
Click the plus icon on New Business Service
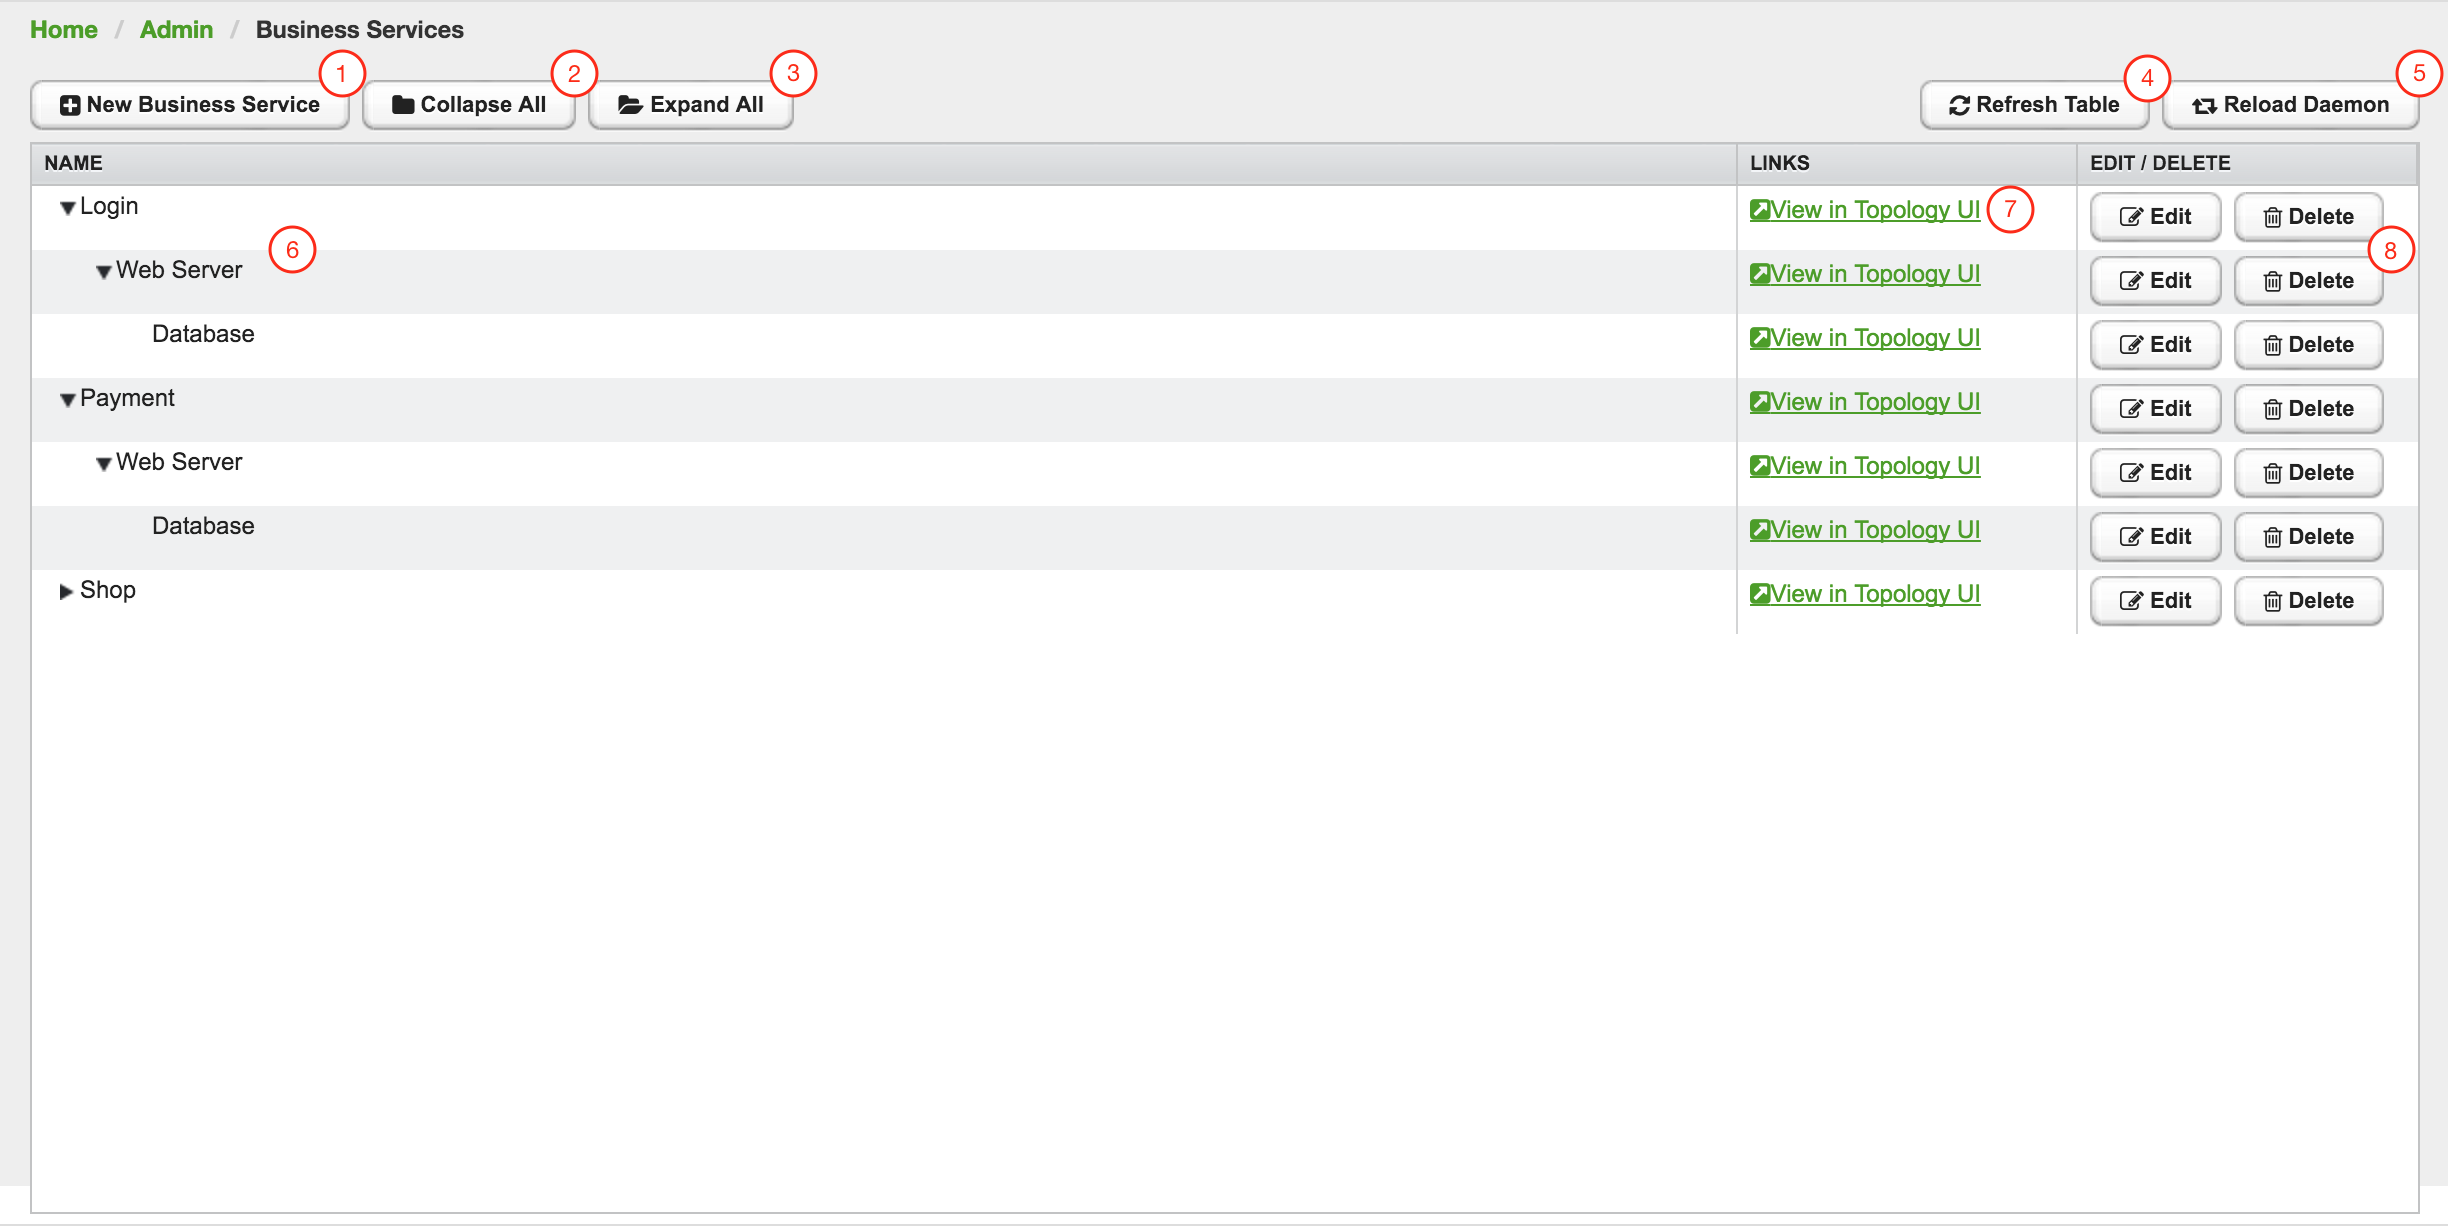70,105
